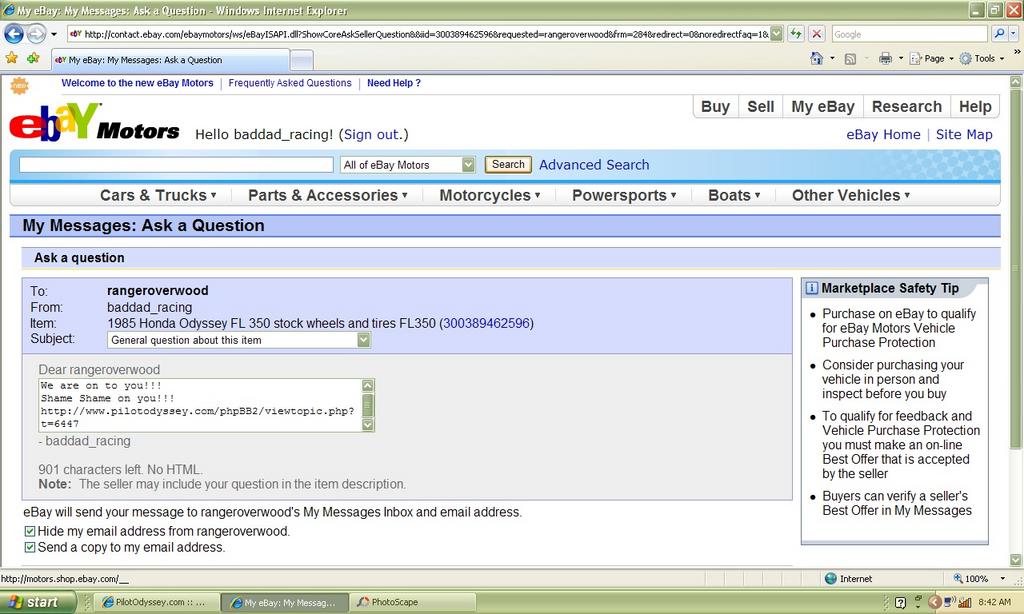This screenshot has height=614, width=1024.
Task: Open the 100% zoom level control
Action: pyautogui.click(x=979, y=579)
